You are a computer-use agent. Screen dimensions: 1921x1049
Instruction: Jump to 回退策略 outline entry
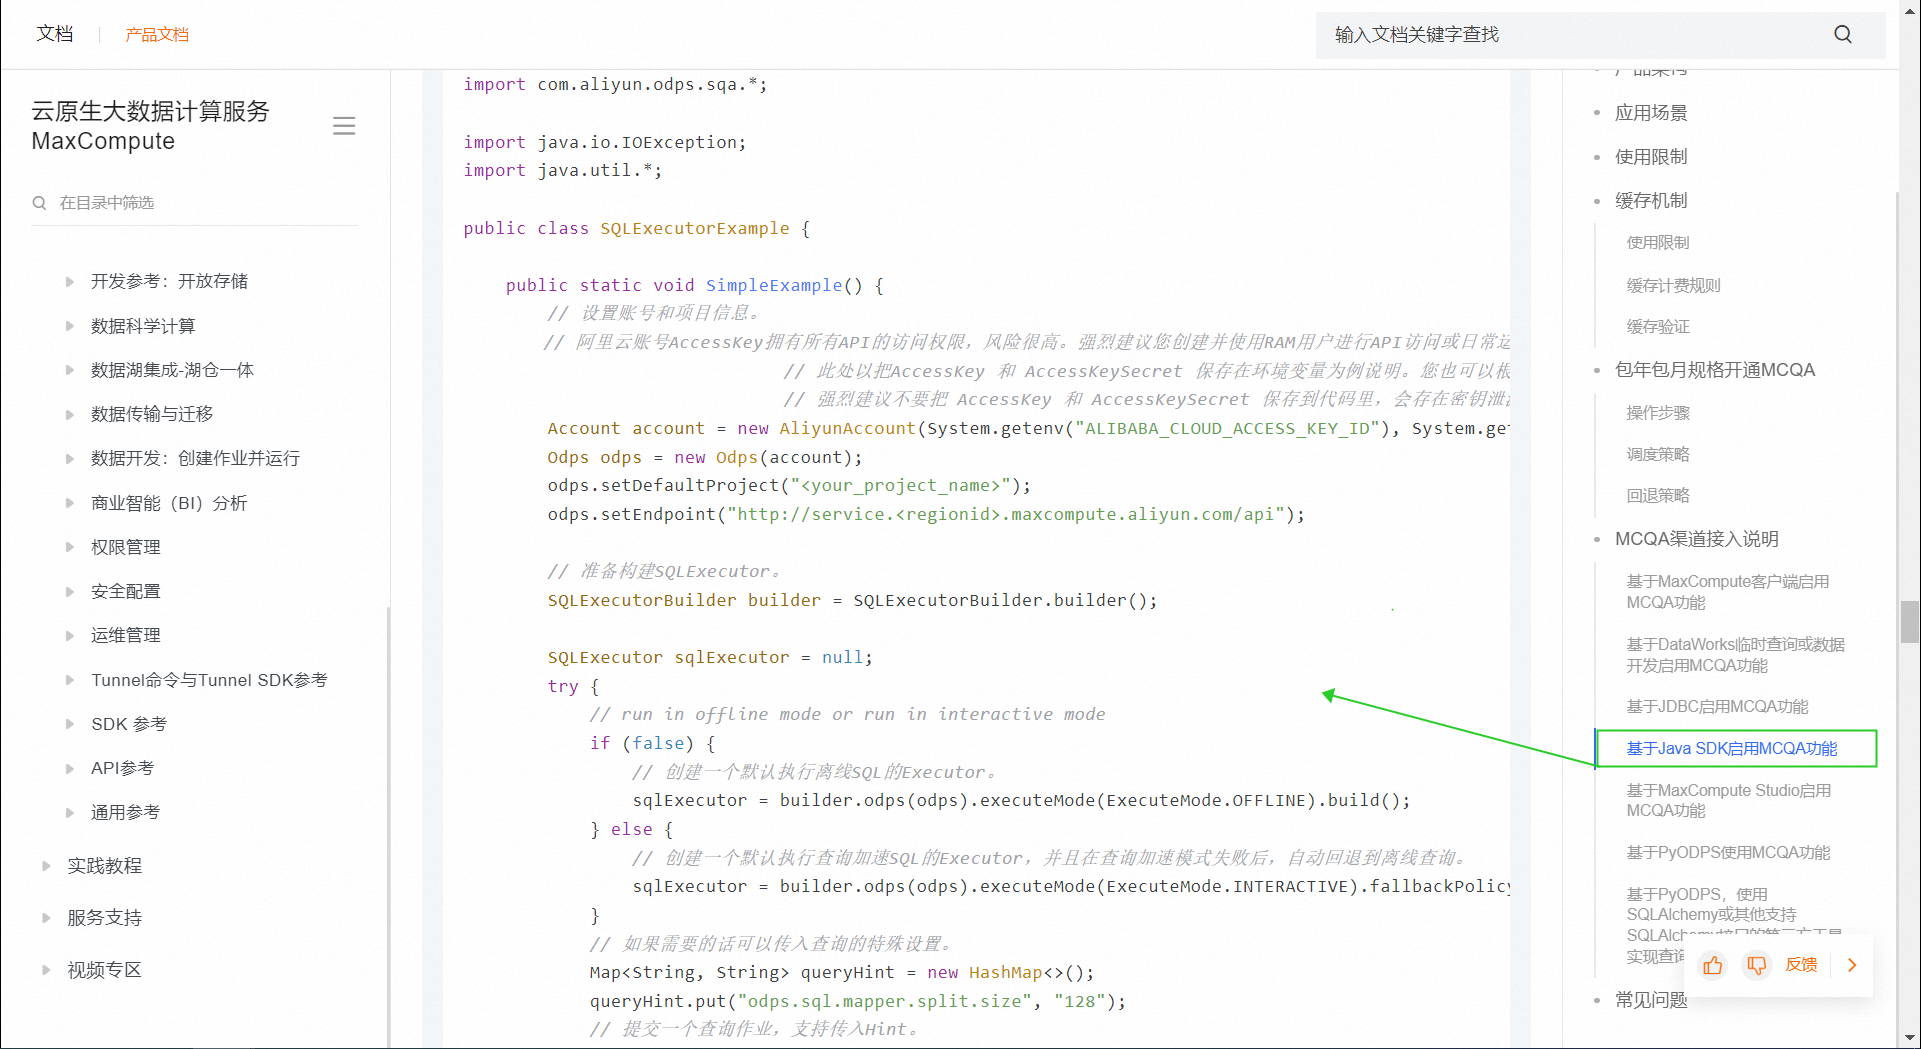pos(1658,496)
